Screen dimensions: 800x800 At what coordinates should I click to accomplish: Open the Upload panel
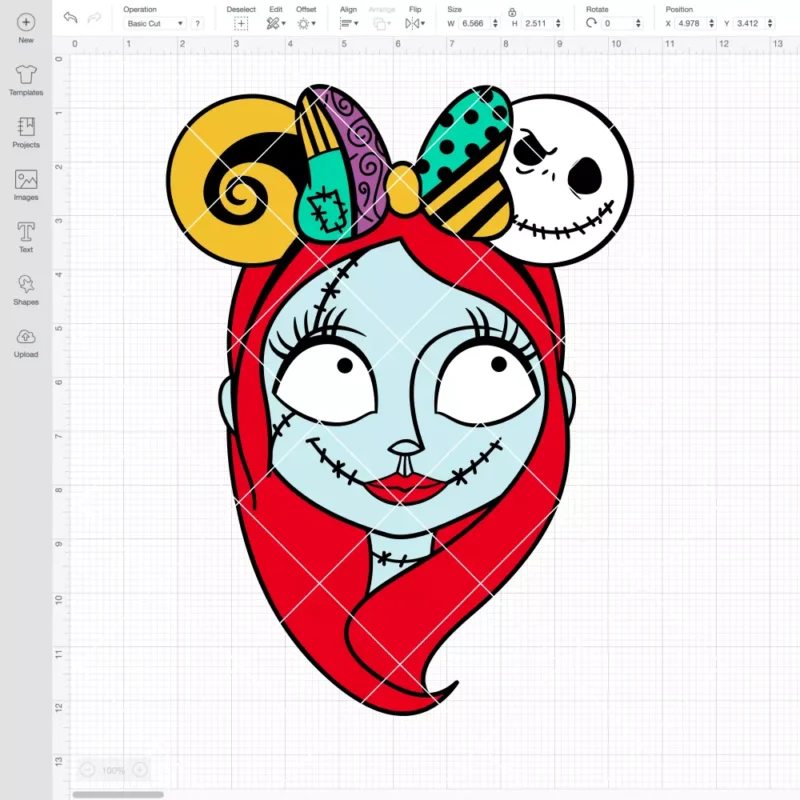[x=26, y=342]
